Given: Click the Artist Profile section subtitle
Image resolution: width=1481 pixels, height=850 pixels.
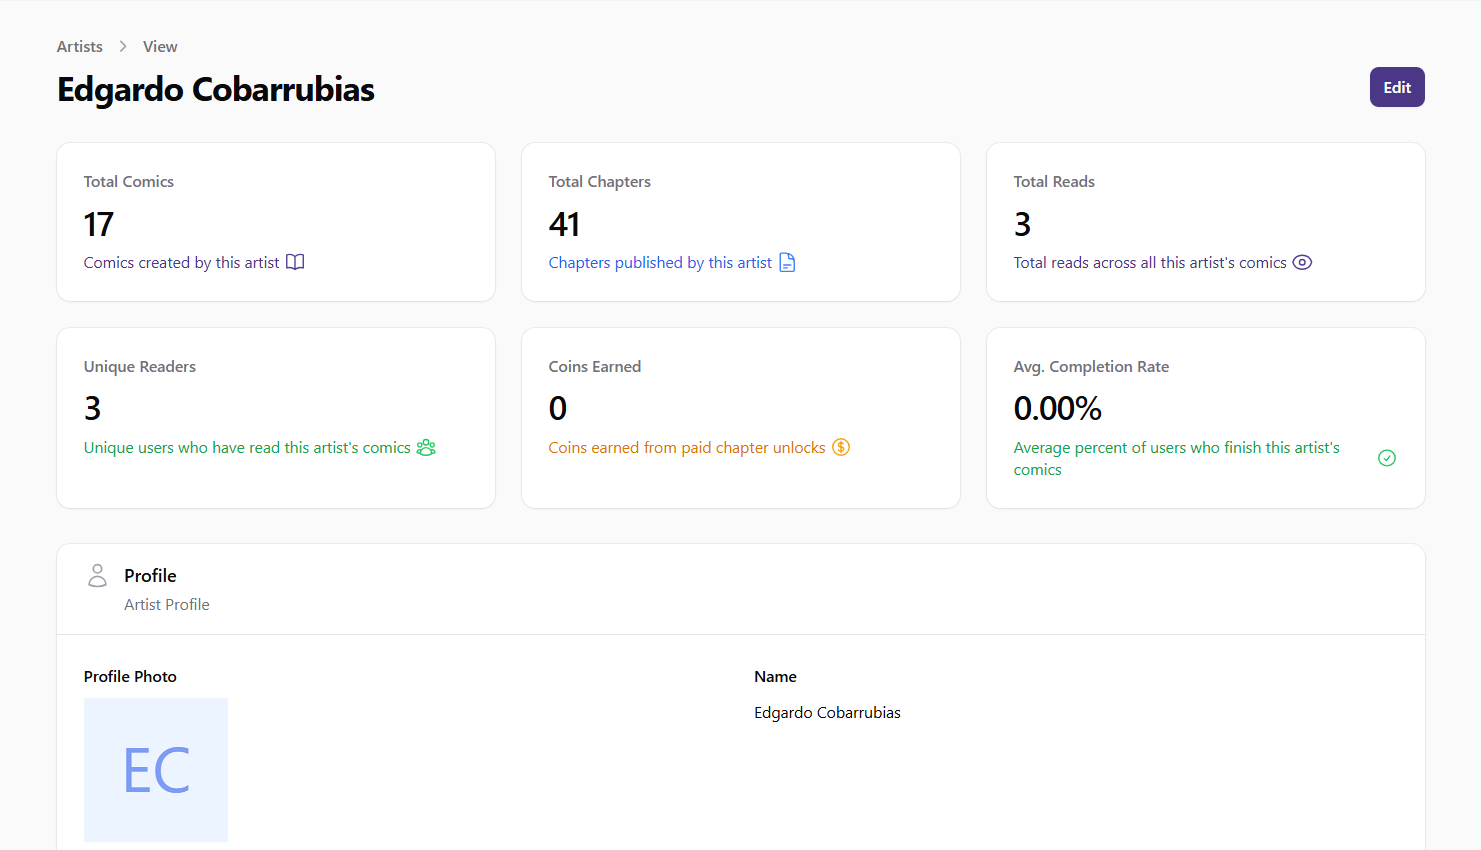Looking at the screenshot, I should click(x=167, y=604).
